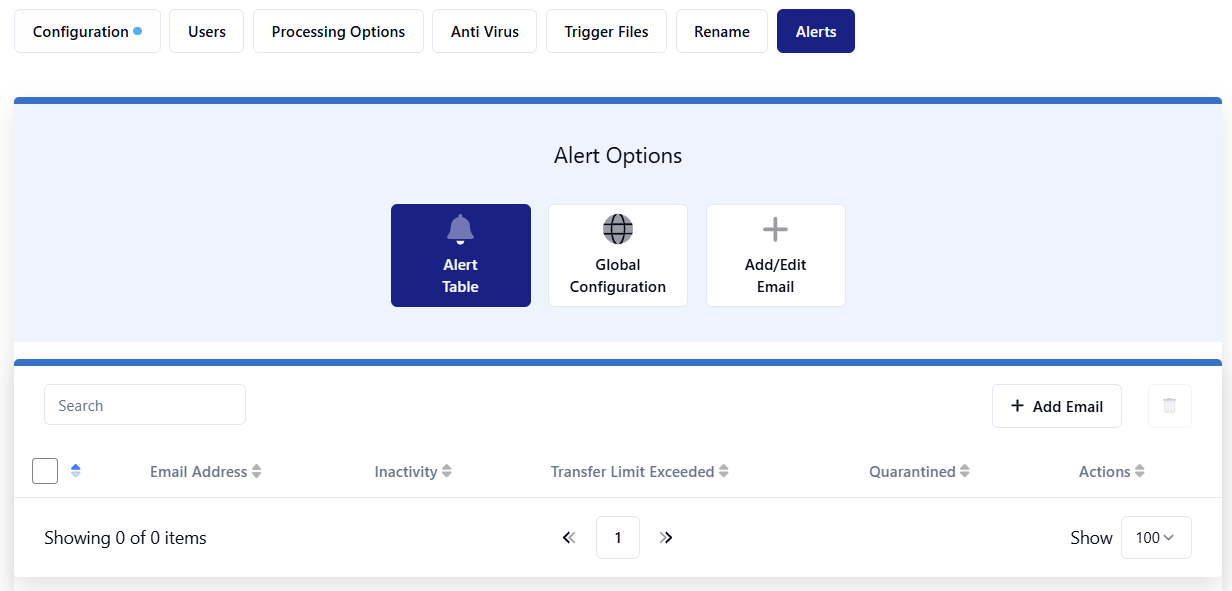Image resolution: width=1232 pixels, height=591 pixels.
Task: Click the Add Email button
Action: point(1056,406)
